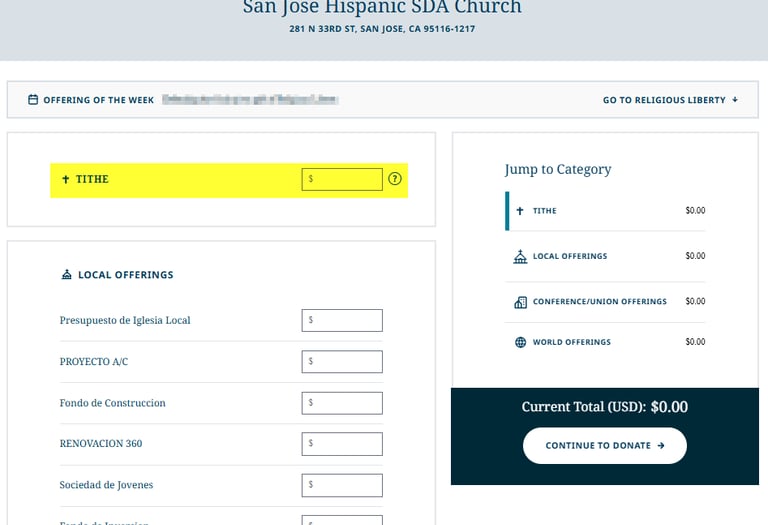Click the Jump to Category heading

[558, 169]
